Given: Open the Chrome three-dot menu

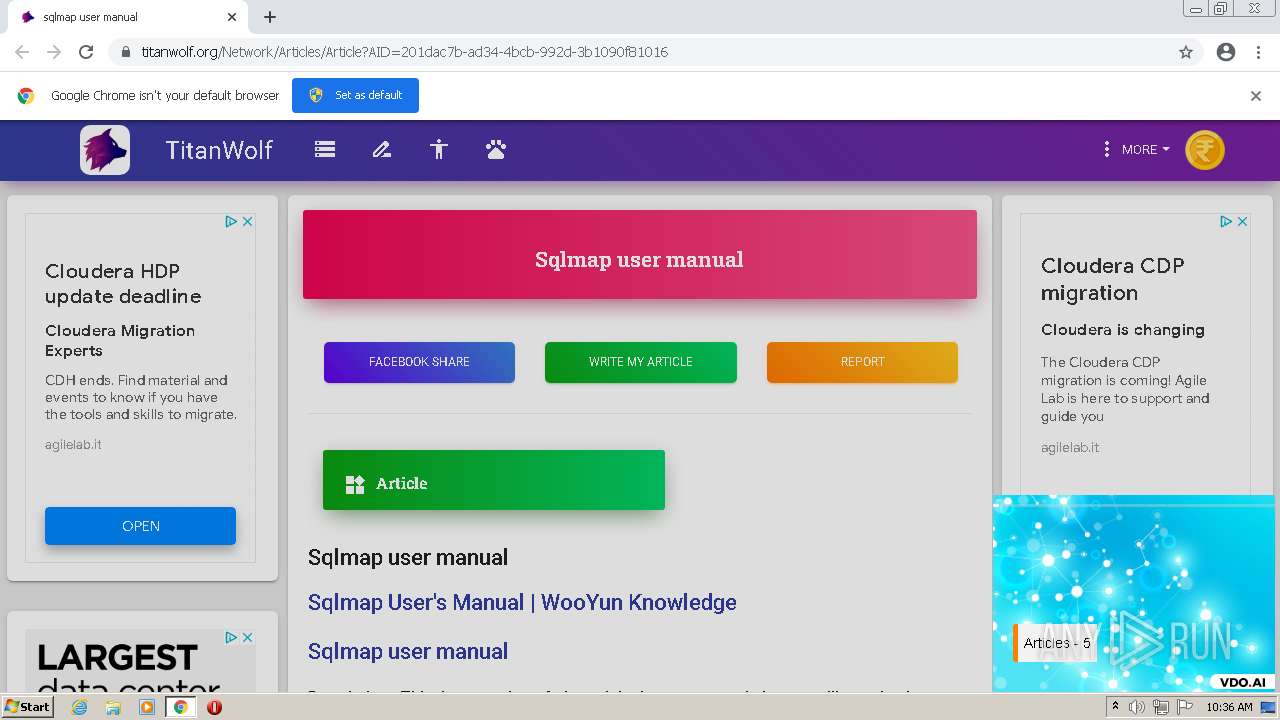Looking at the screenshot, I should point(1258,52).
